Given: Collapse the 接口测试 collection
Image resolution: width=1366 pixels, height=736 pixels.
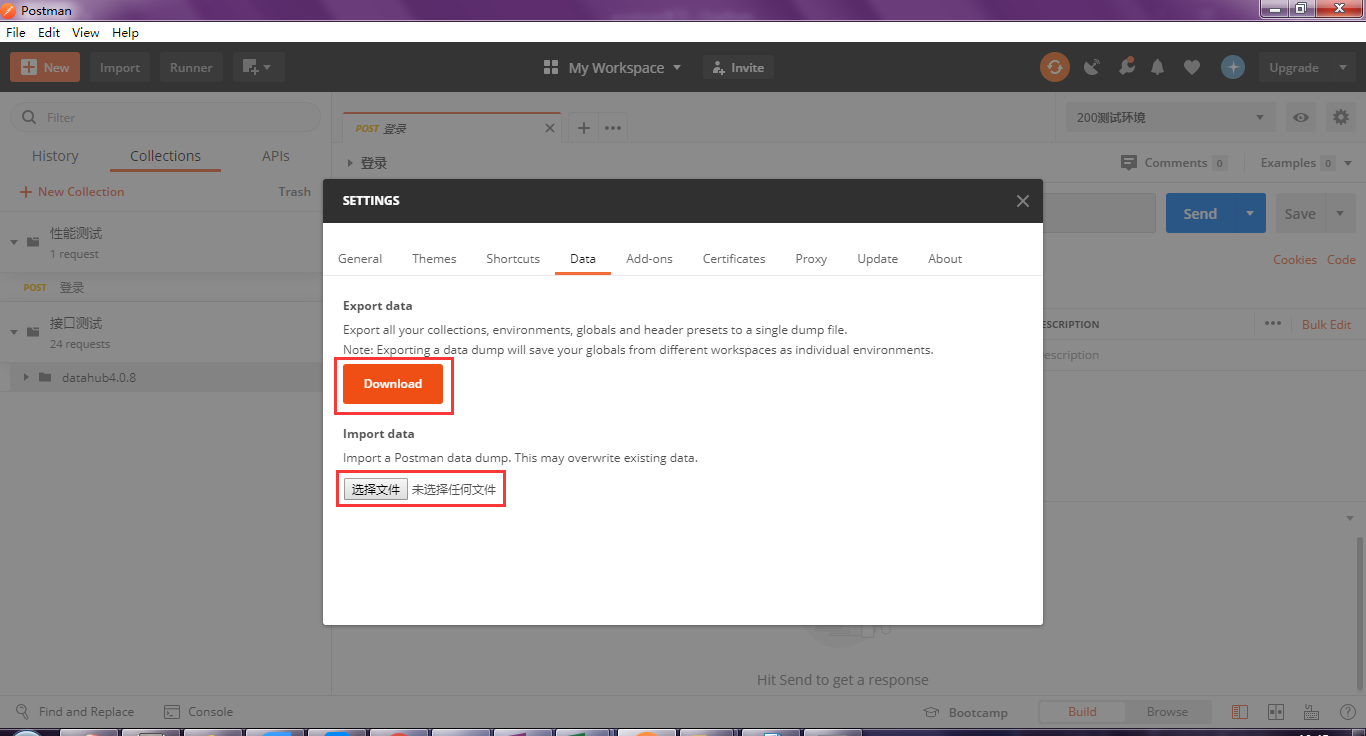Looking at the screenshot, I should coord(14,332).
